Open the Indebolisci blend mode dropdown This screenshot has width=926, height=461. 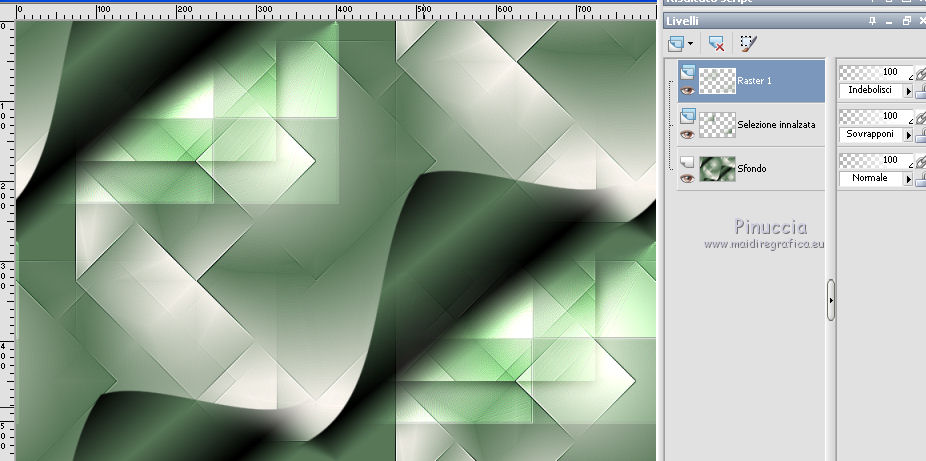(909, 91)
